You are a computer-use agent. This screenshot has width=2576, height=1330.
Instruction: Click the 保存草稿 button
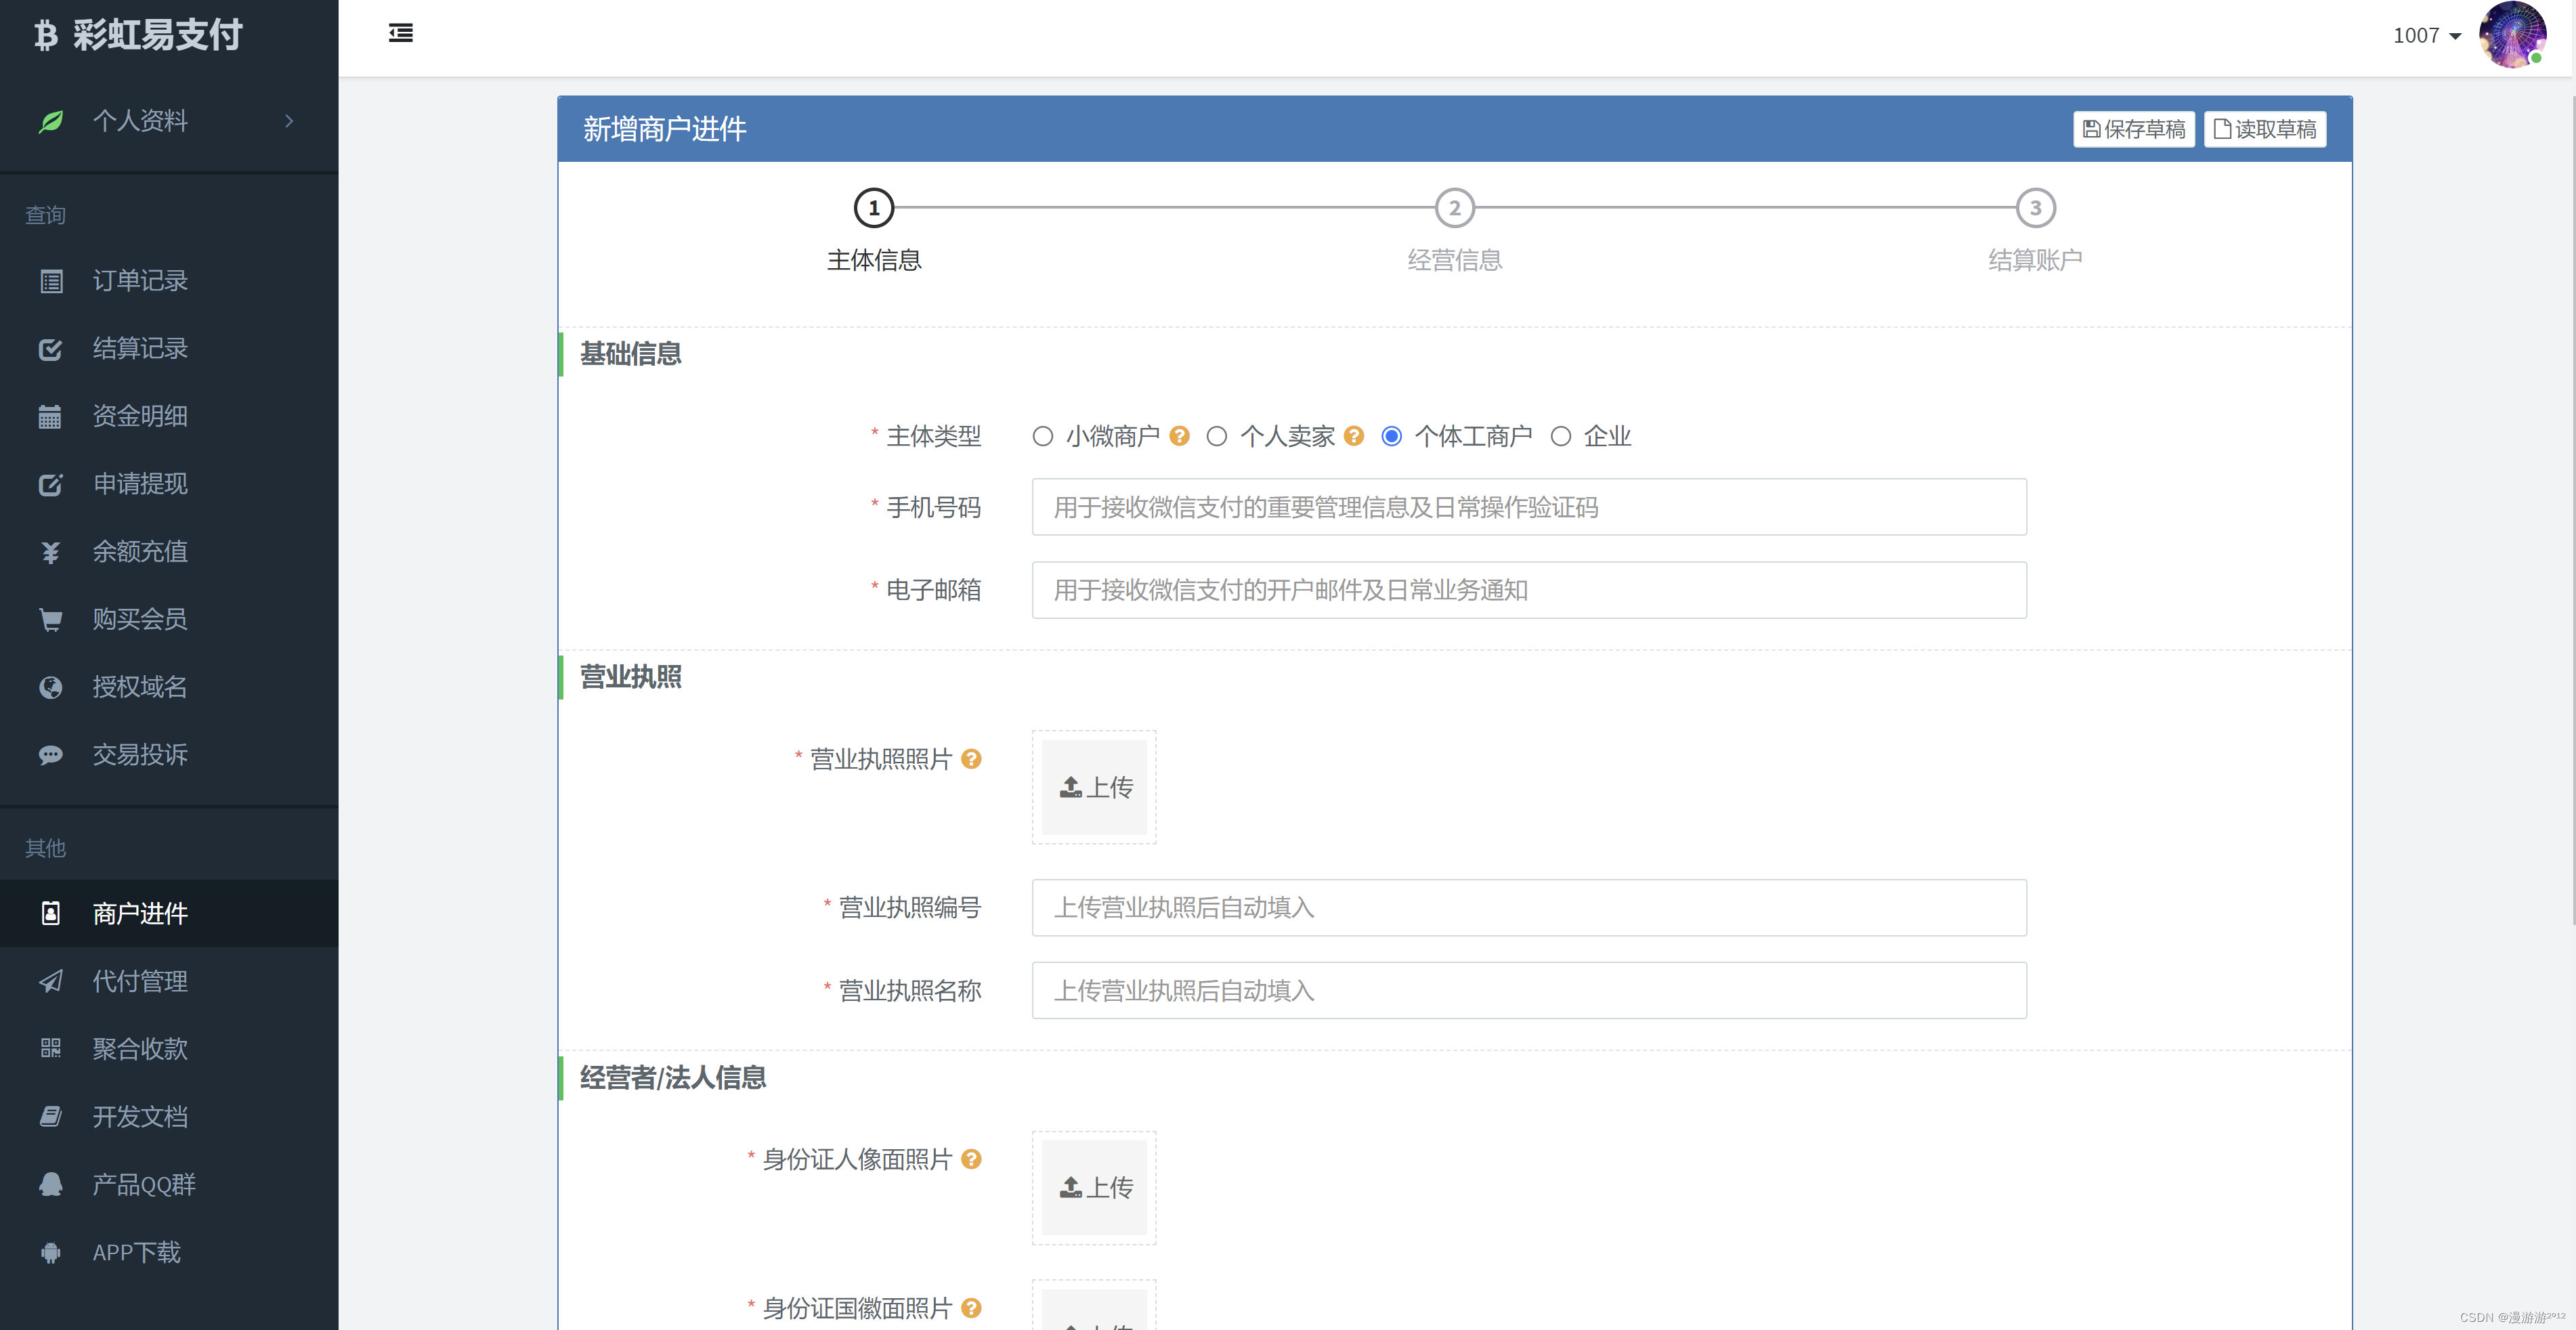click(2133, 129)
